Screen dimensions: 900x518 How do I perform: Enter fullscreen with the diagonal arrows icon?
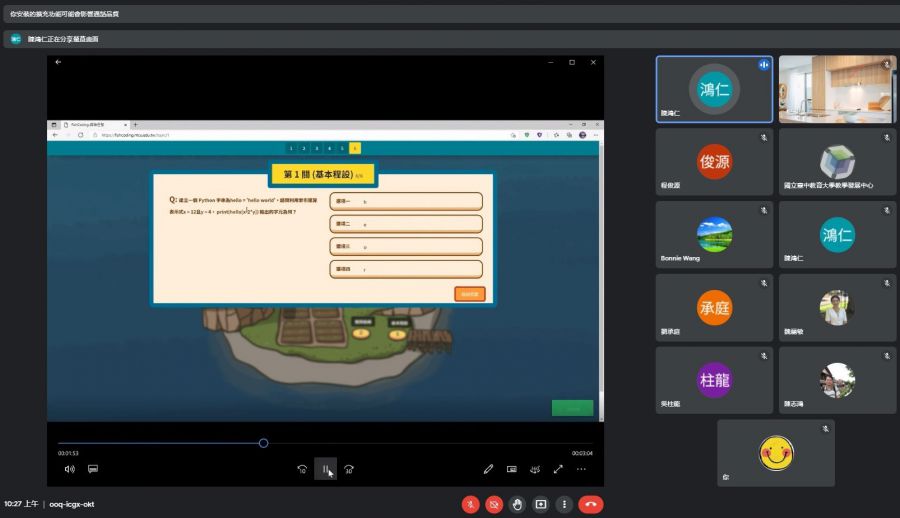558,469
